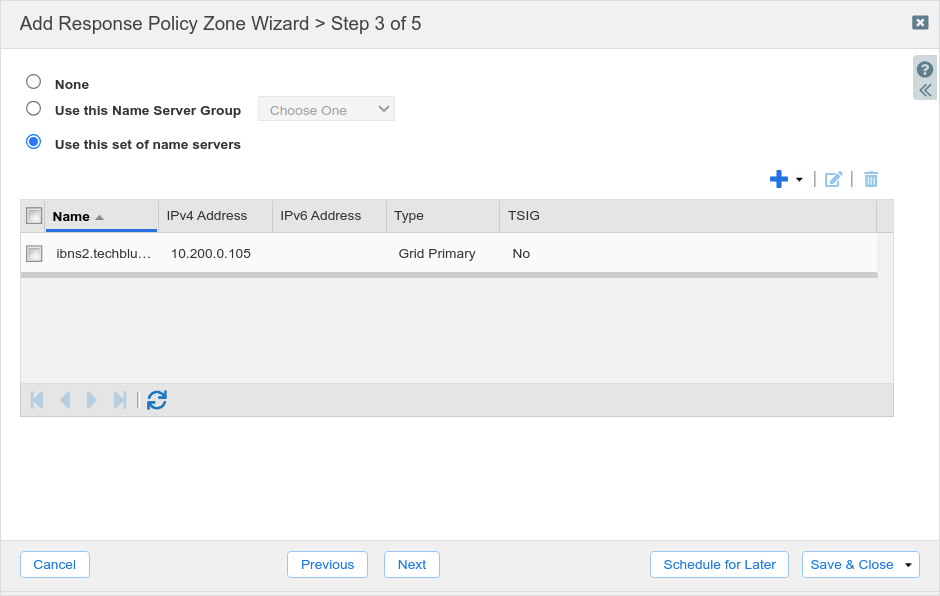This screenshot has width=940, height=596.
Task: Click the IPv4 Address column header
Action: 207,215
